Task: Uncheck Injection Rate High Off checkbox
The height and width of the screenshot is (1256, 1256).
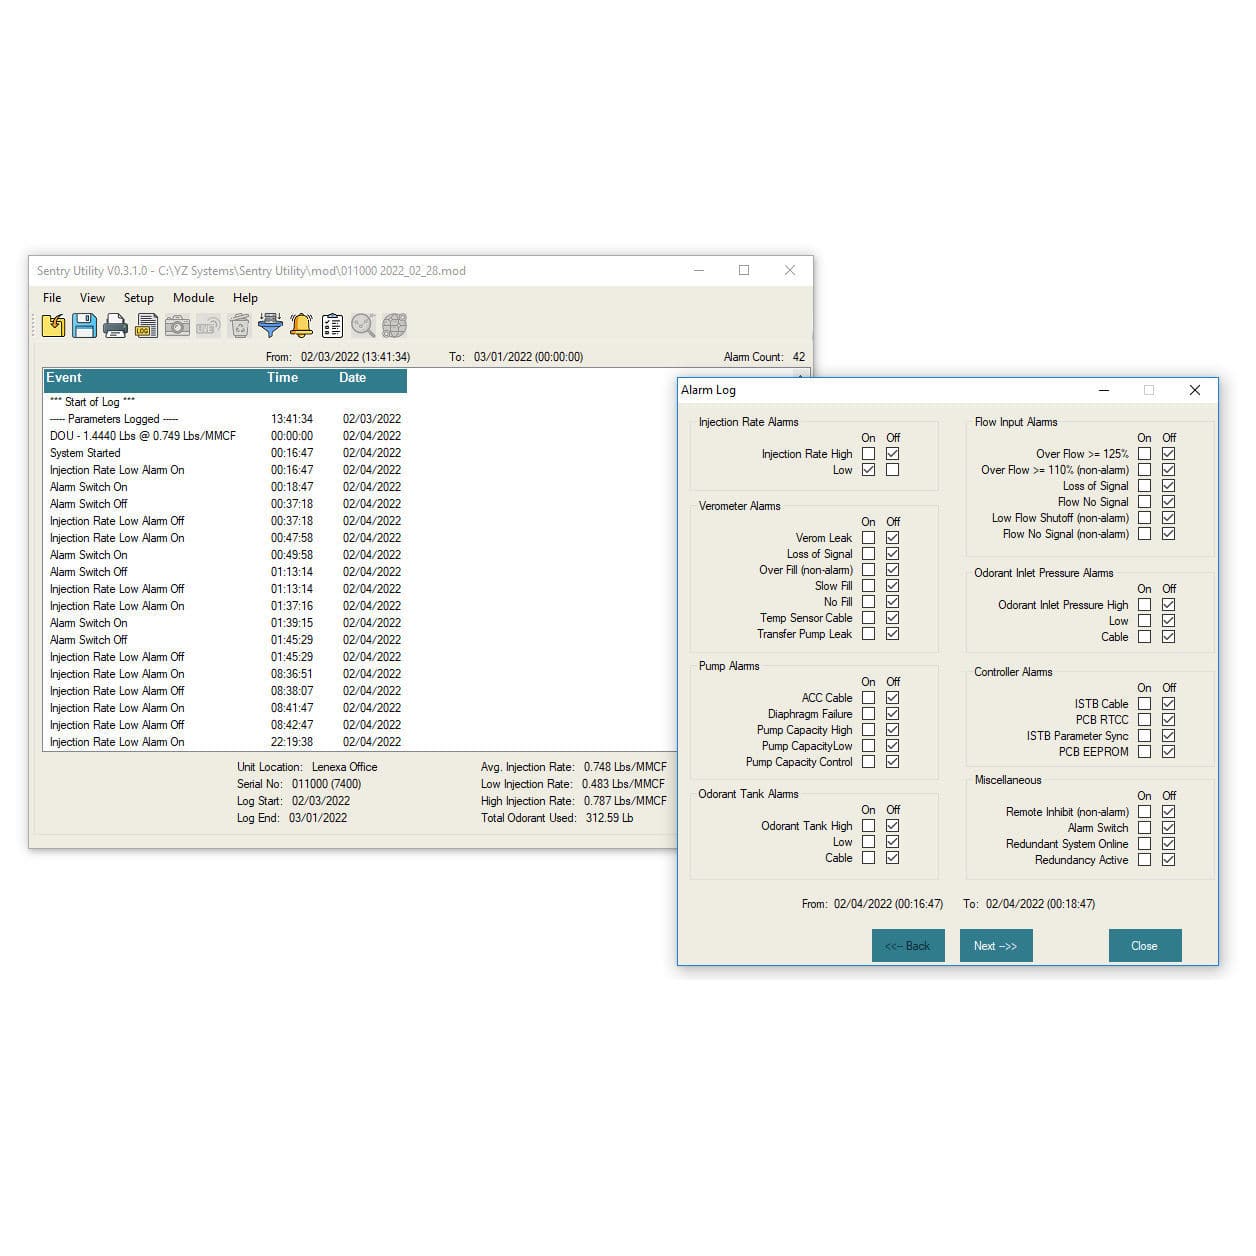Action: coord(892,453)
